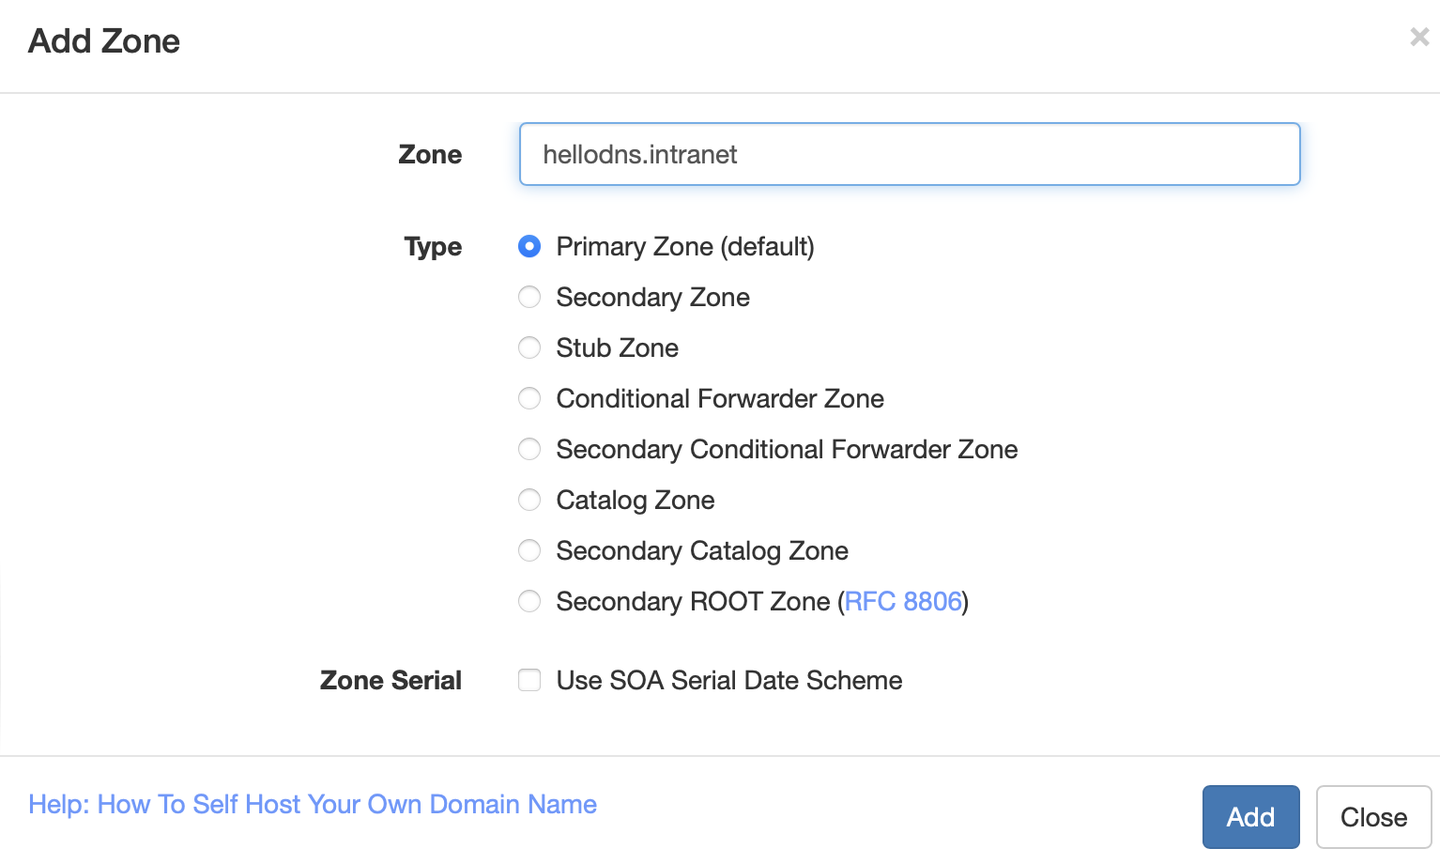
Task: Click the Close button in footer
Action: (1374, 817)
